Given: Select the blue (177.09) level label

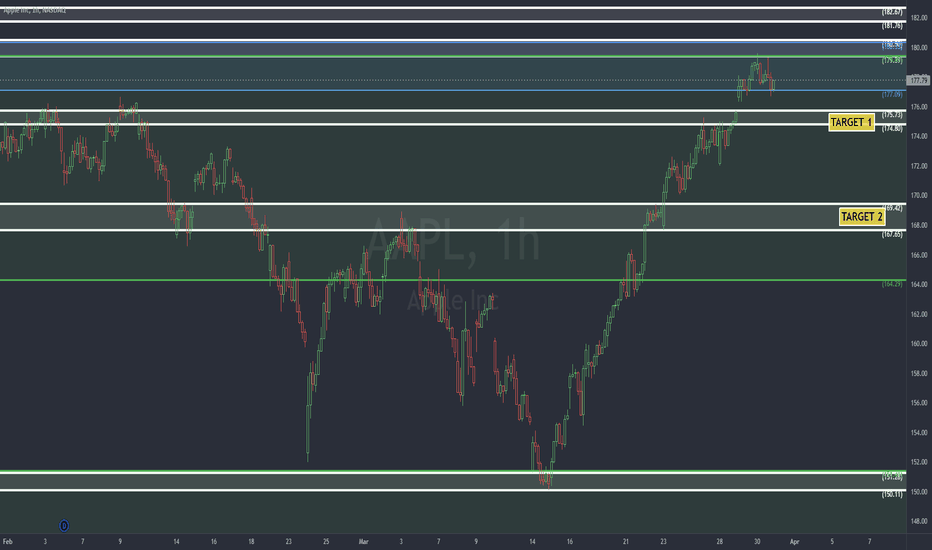Looking at the screenshot, I should click(892, 95).
